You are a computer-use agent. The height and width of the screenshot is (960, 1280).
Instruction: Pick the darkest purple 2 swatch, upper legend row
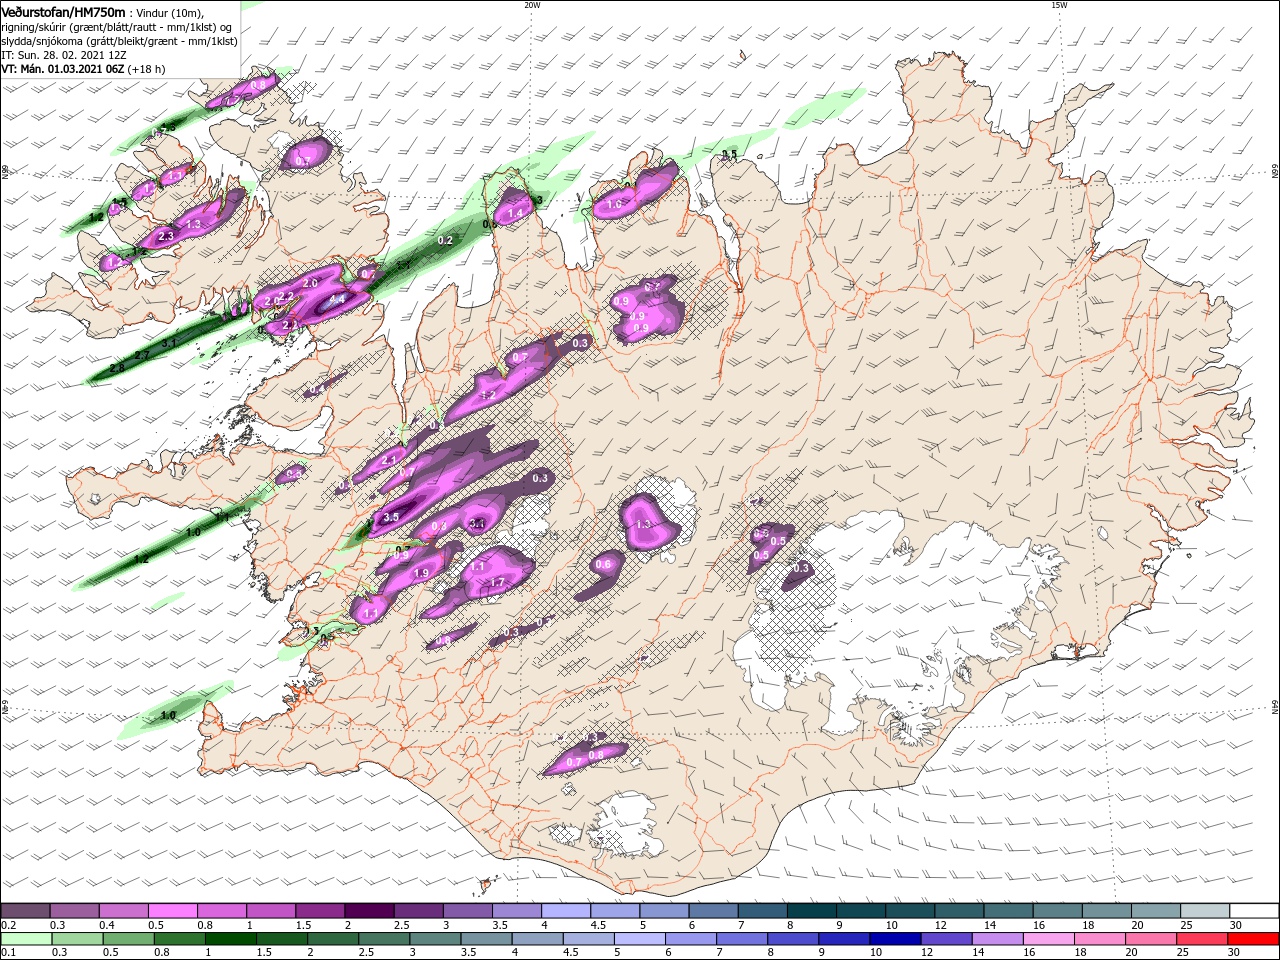tap(369, 911)
